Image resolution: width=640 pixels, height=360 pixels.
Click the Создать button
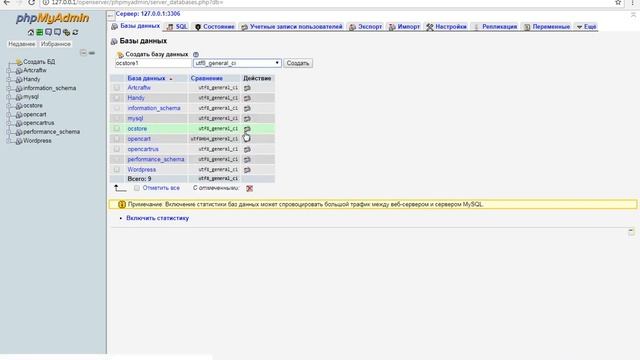tap(298, 63)
